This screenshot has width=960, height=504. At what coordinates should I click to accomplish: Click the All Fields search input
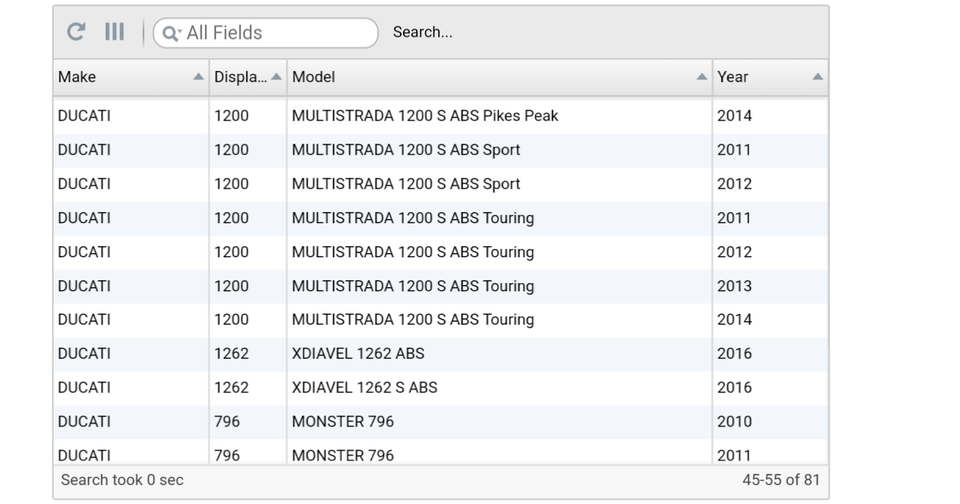tap(275, 33)
